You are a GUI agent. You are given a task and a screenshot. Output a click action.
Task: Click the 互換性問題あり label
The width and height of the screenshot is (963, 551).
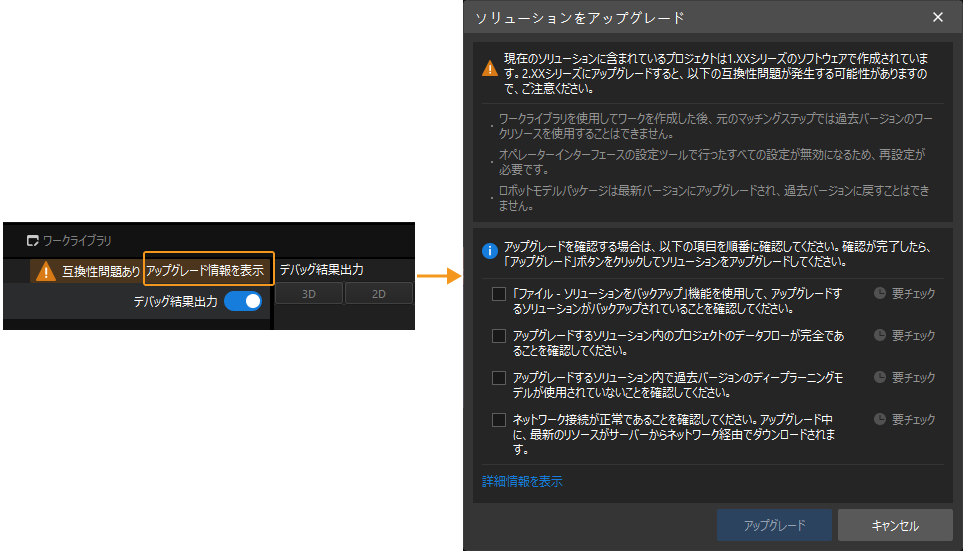tap(101, 271)
